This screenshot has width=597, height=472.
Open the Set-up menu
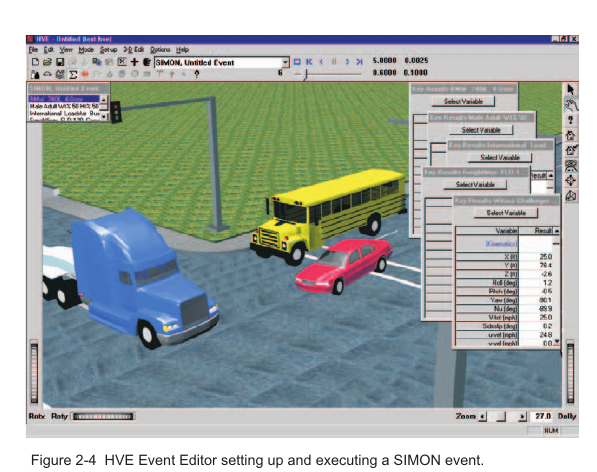109,50
